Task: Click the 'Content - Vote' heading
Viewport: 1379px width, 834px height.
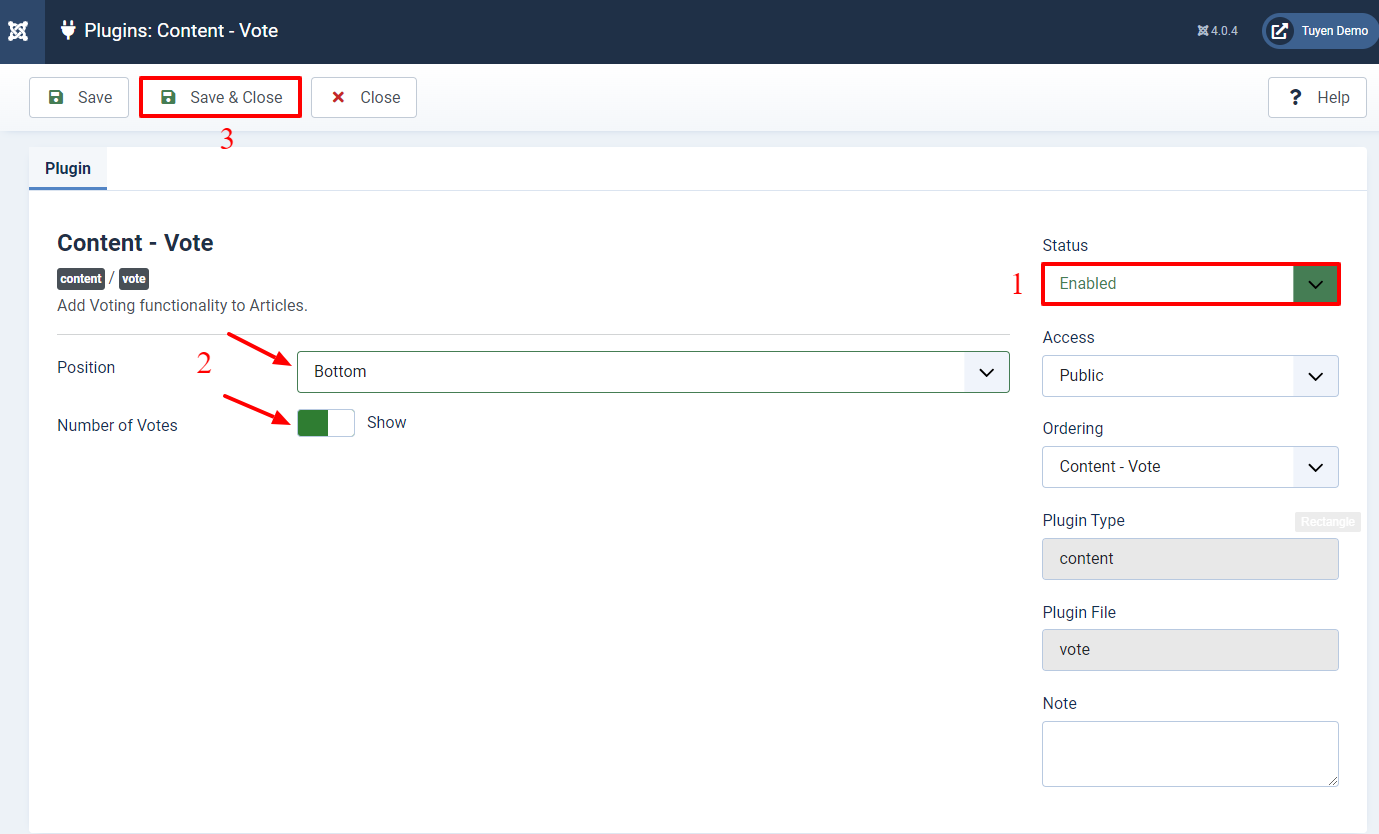Action: (x=135, y=243)
